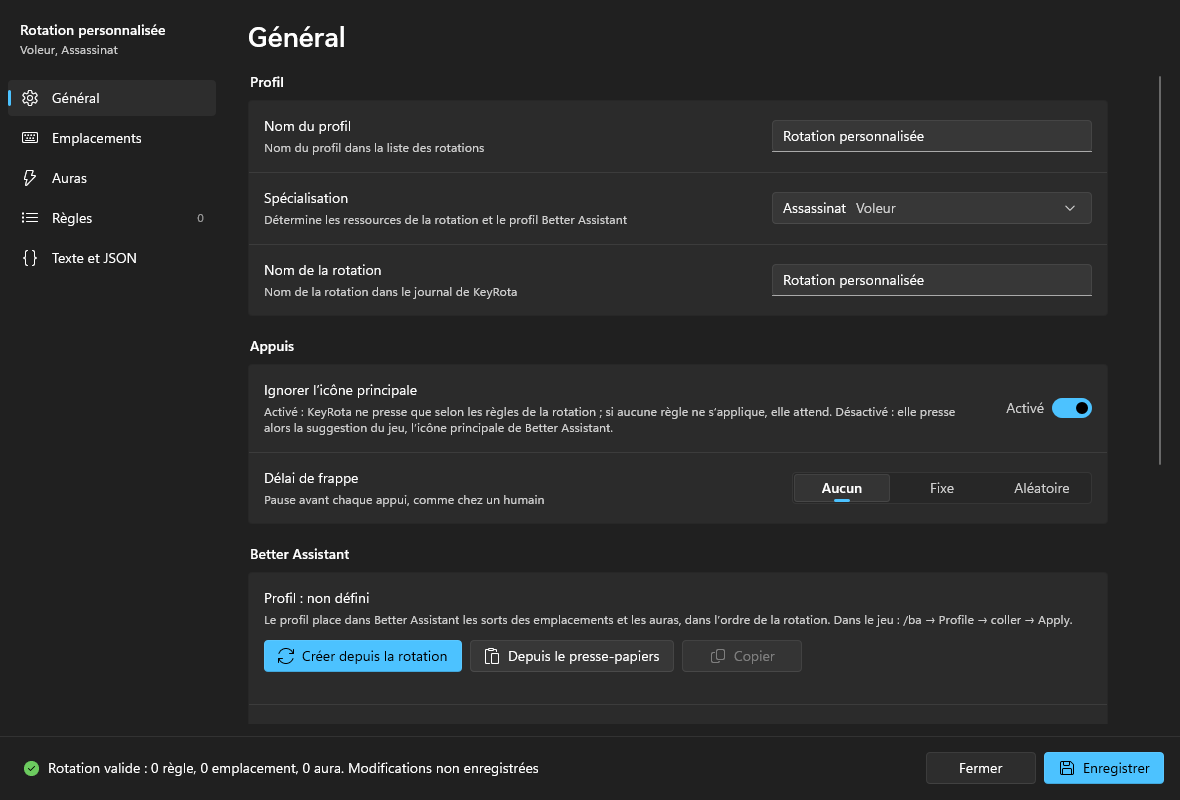The height and width of the screenshot is (800, 1180).
Task: Open the Texte et JSON section
Action: [112, 257]
